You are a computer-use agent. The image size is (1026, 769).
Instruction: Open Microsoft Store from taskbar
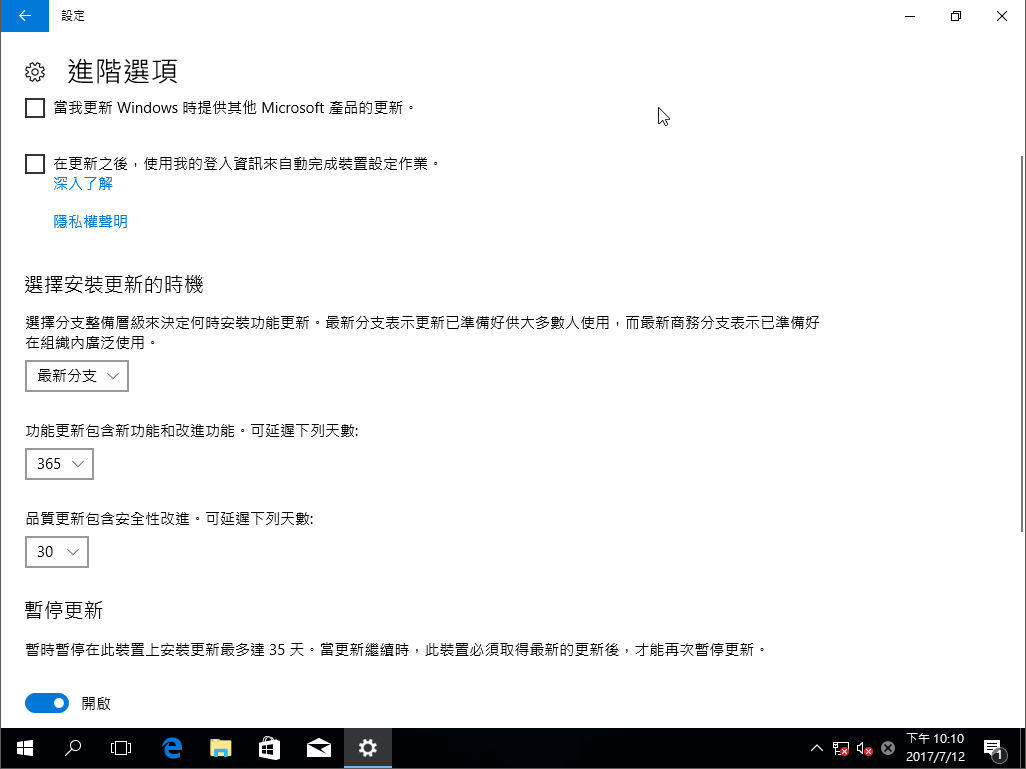pyautogui.click(x=270, y=748)
